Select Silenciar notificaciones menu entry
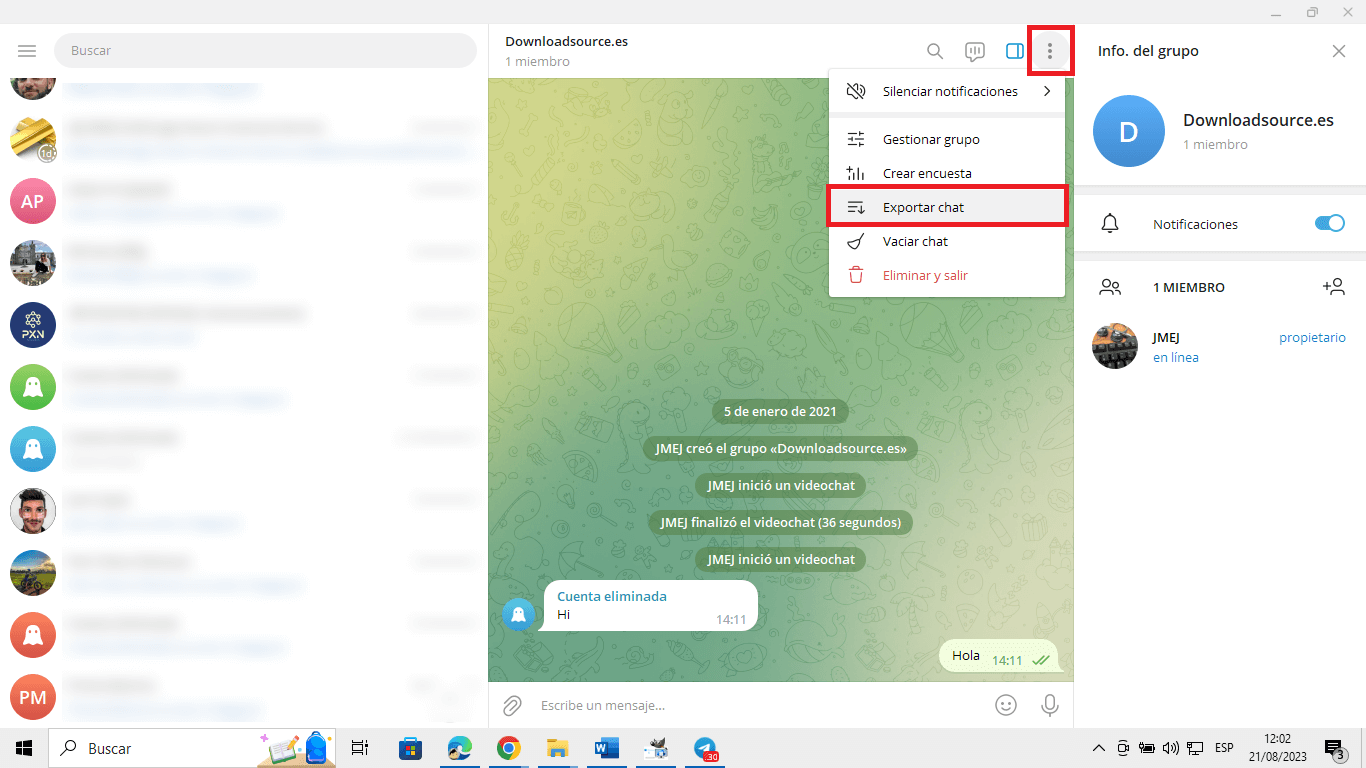This screenshot has width=1366, height=768. click(x=947, y=91)
